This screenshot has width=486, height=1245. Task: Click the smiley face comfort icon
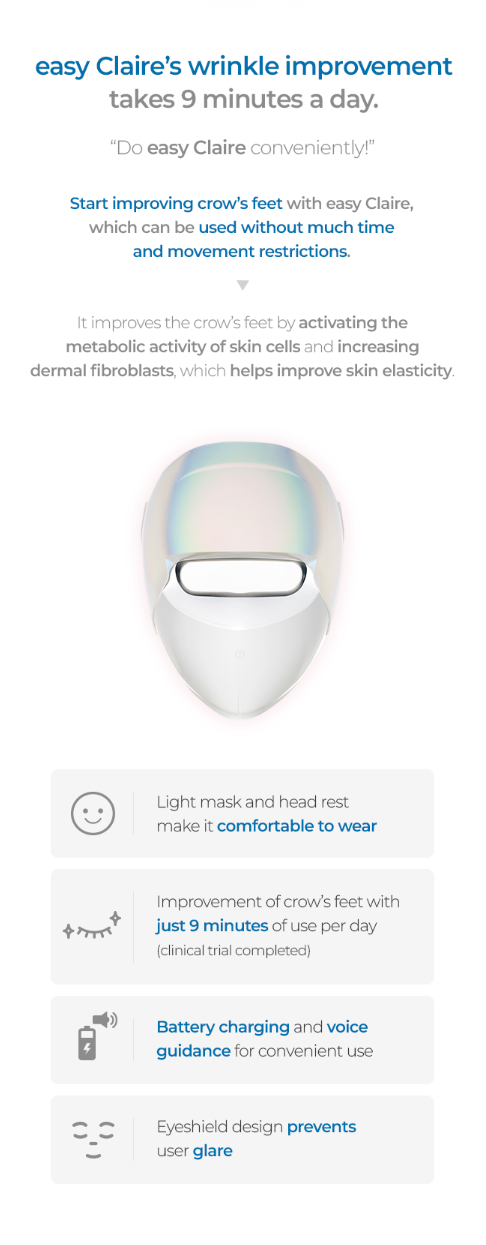92,813
